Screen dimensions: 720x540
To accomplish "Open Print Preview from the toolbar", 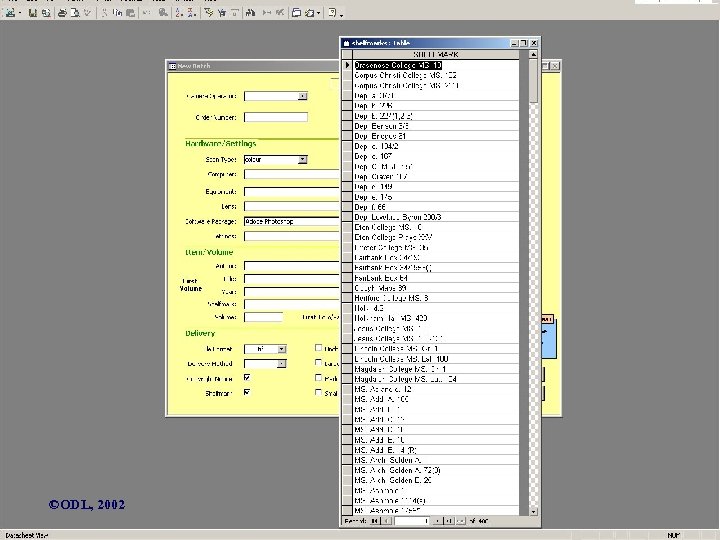I will (x=74, y=13).
